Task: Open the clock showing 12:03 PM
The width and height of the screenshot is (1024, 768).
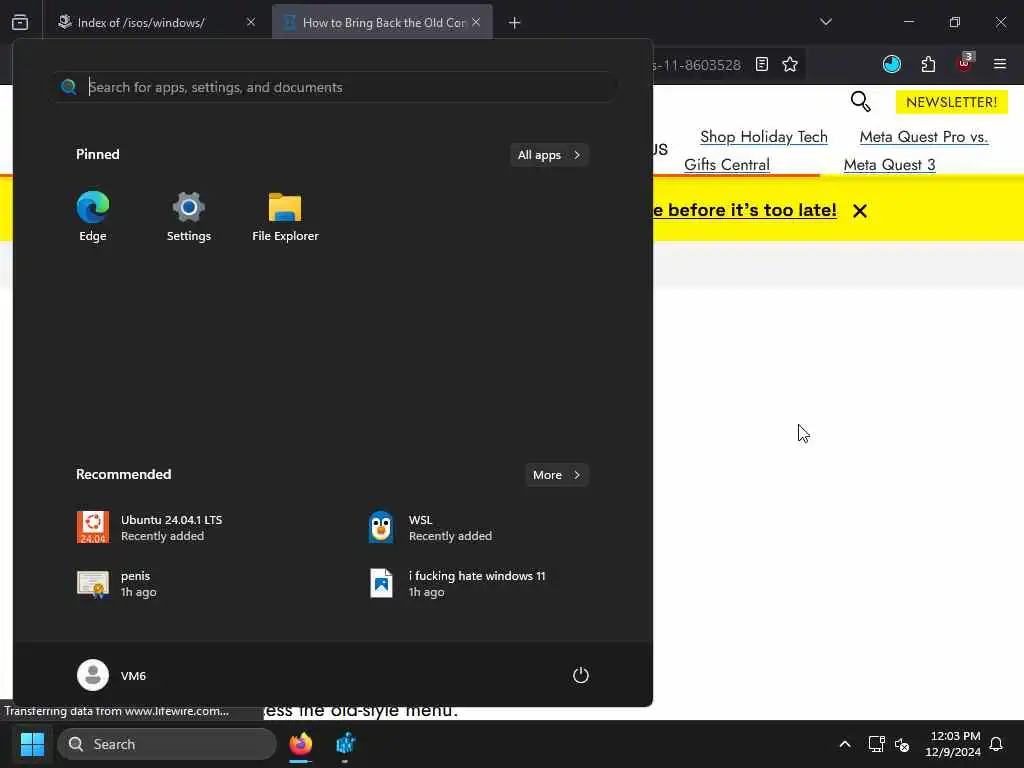Action: [953, 744]
